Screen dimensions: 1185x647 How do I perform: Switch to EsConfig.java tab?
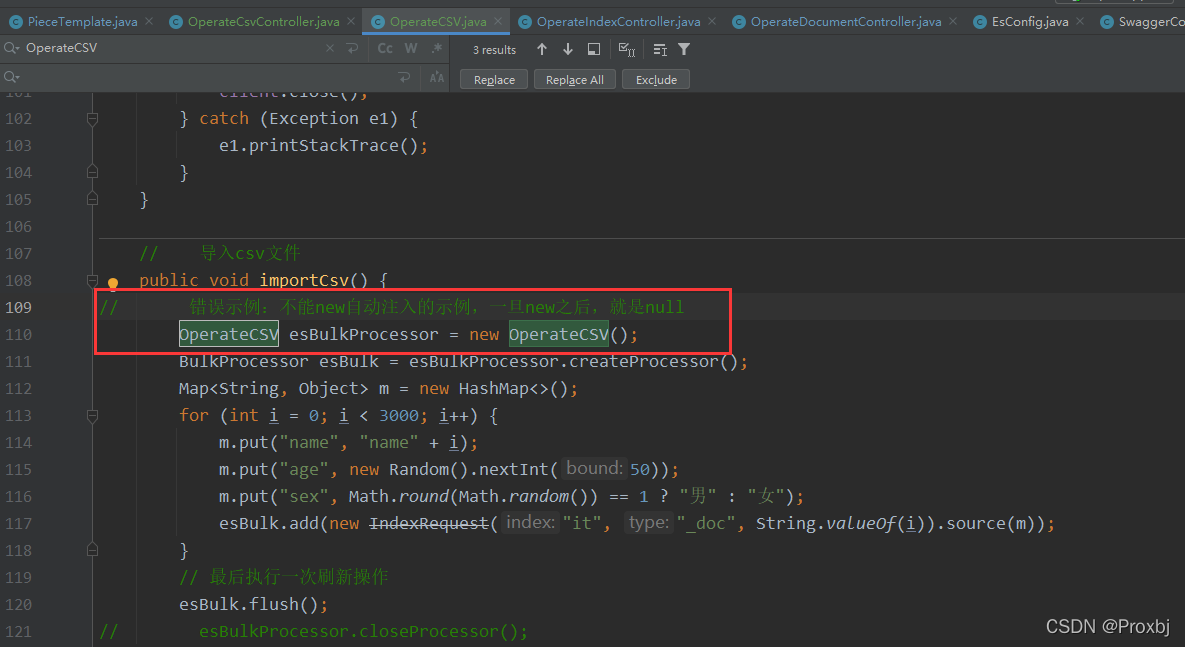tap(1030, 22)
